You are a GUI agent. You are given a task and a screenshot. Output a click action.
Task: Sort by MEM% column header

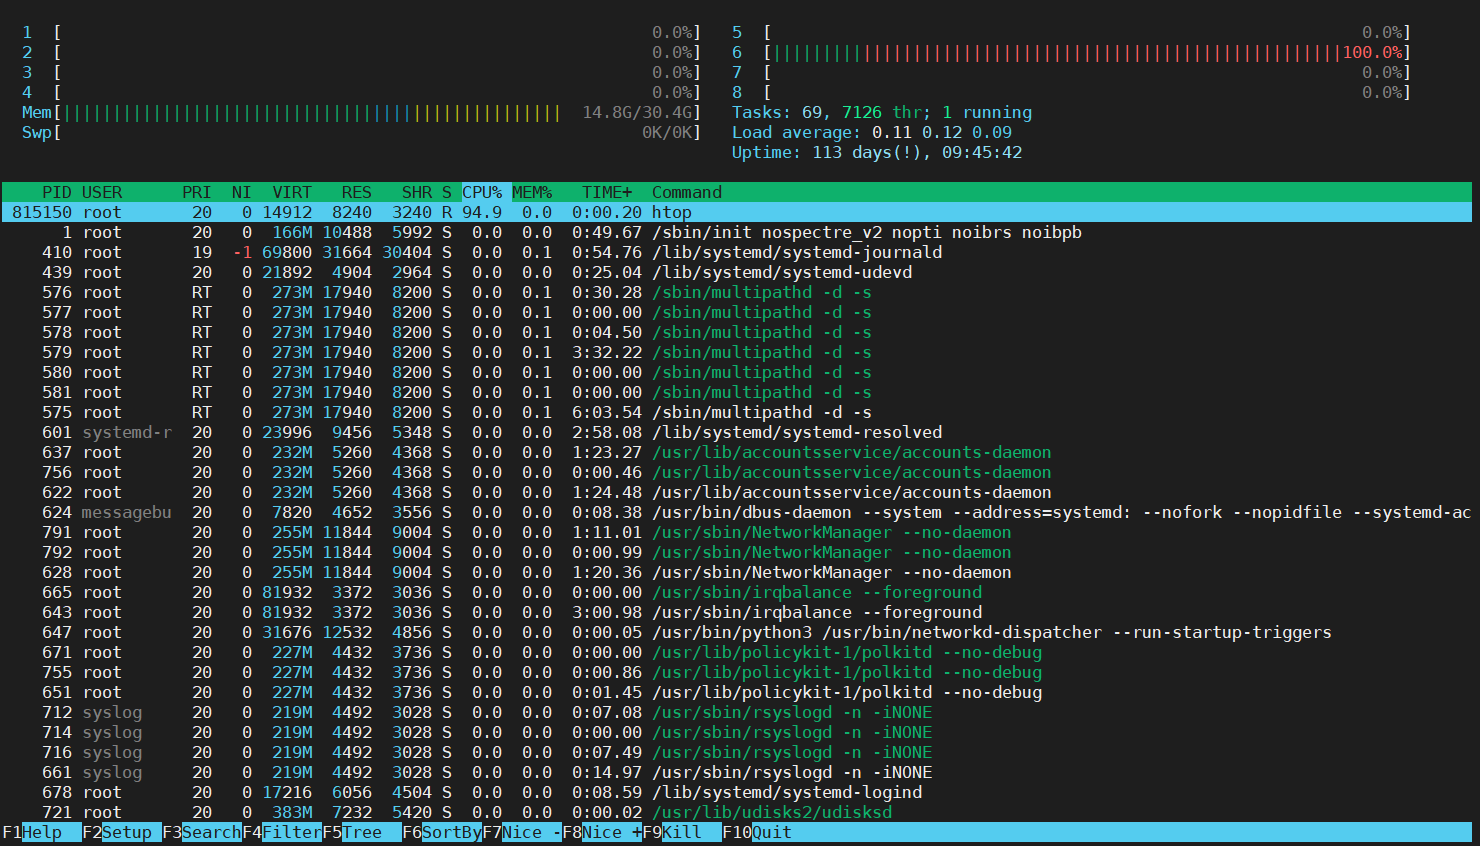[x=532, y=192]
